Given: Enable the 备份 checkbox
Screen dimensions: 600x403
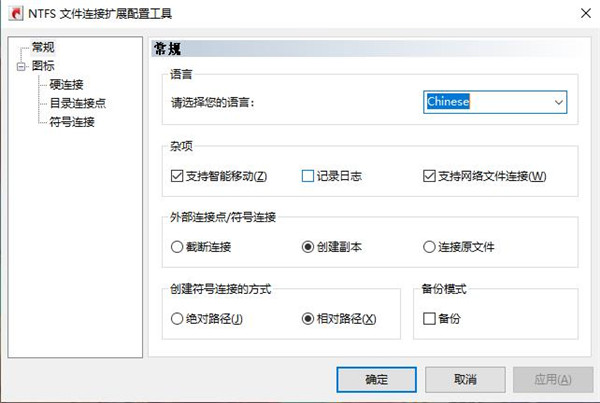Looking at the screenshot, I should tap(429, 319).
